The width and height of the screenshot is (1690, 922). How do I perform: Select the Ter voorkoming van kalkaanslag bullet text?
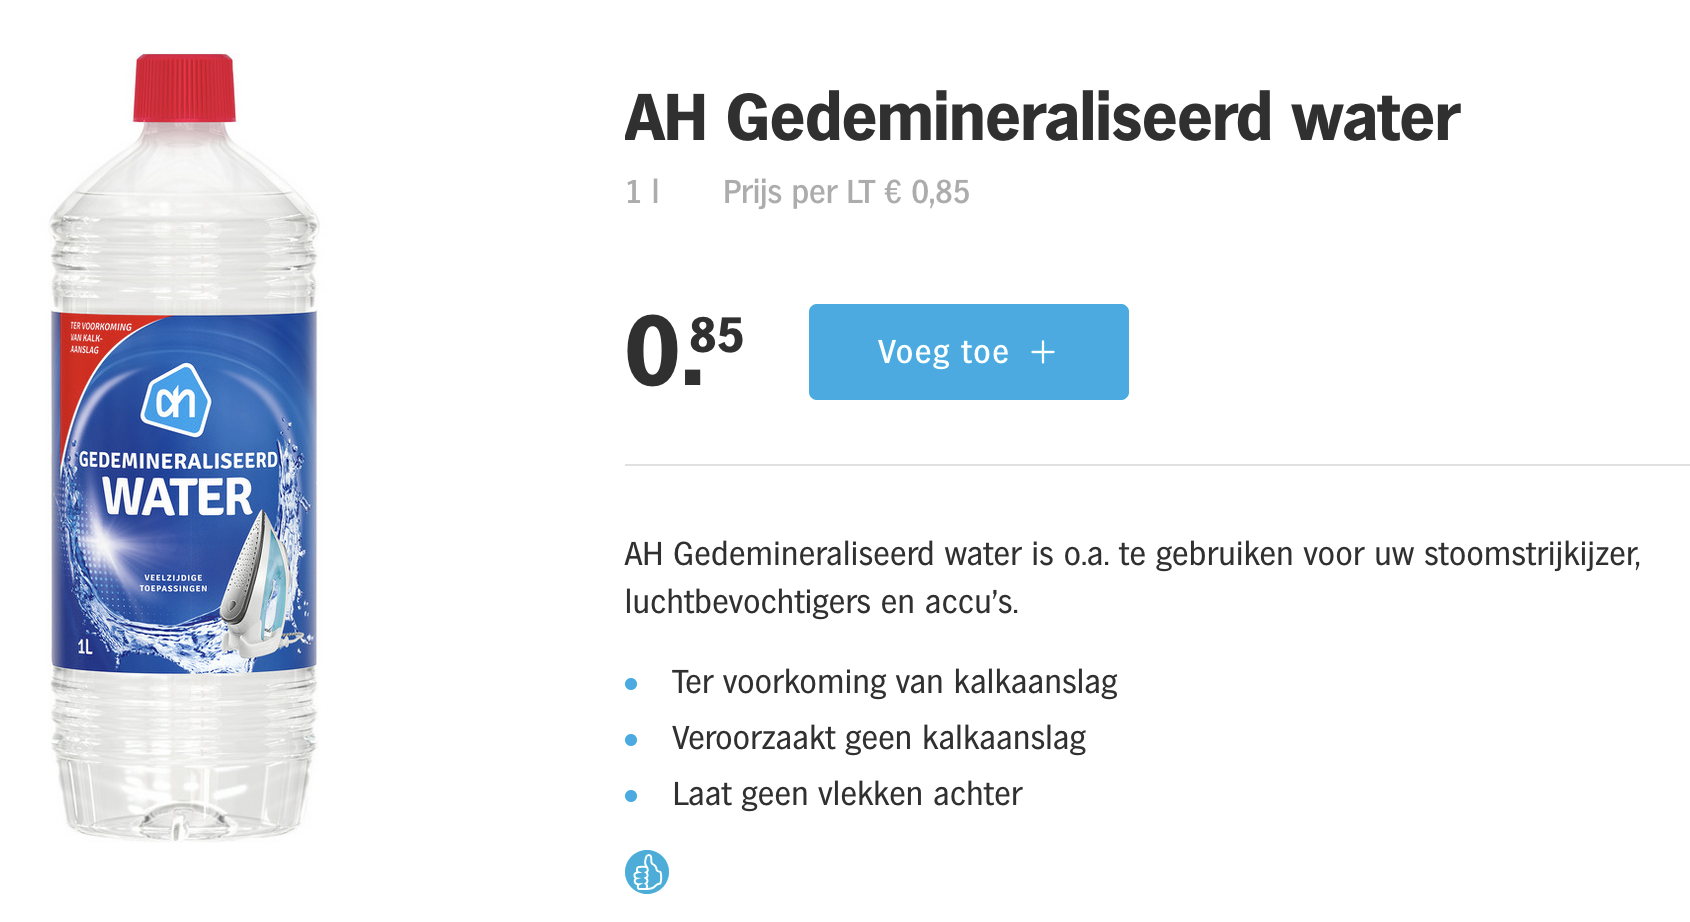894,682
